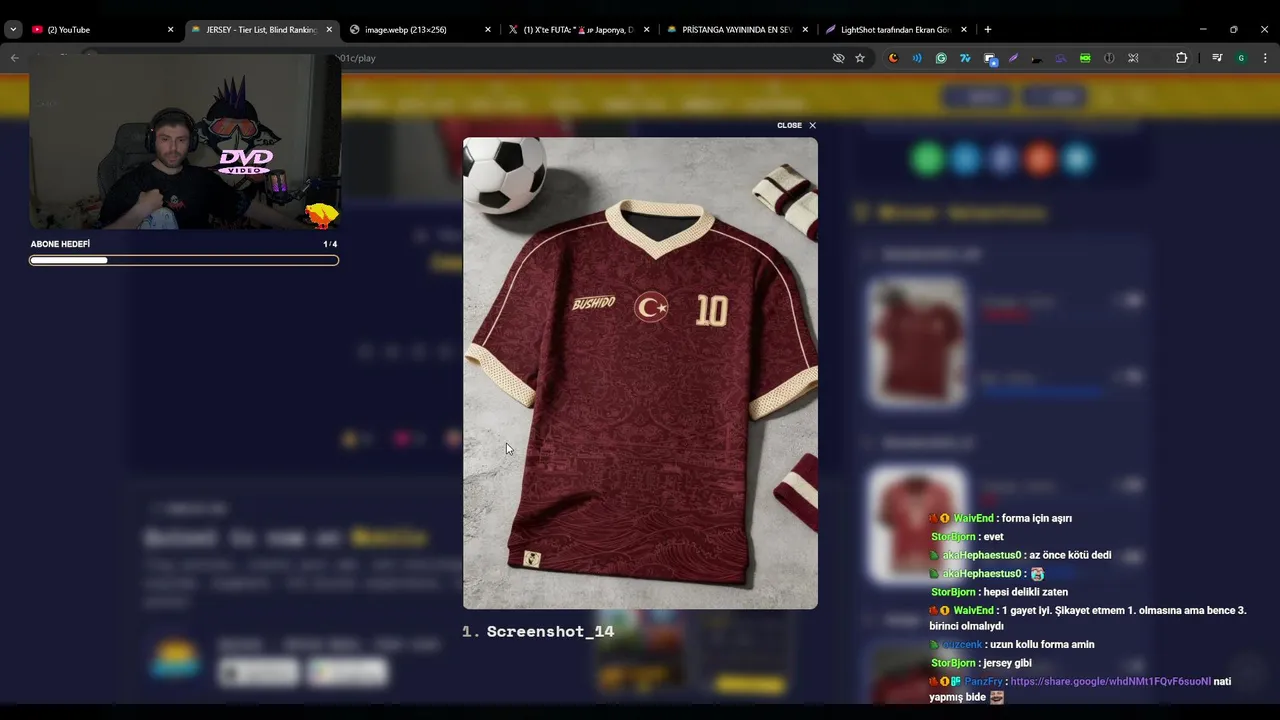The width and height of the screenshot is (1280, 720).
Task: Open the tab search dropdown arrow
Action: (x=13, y=30)
